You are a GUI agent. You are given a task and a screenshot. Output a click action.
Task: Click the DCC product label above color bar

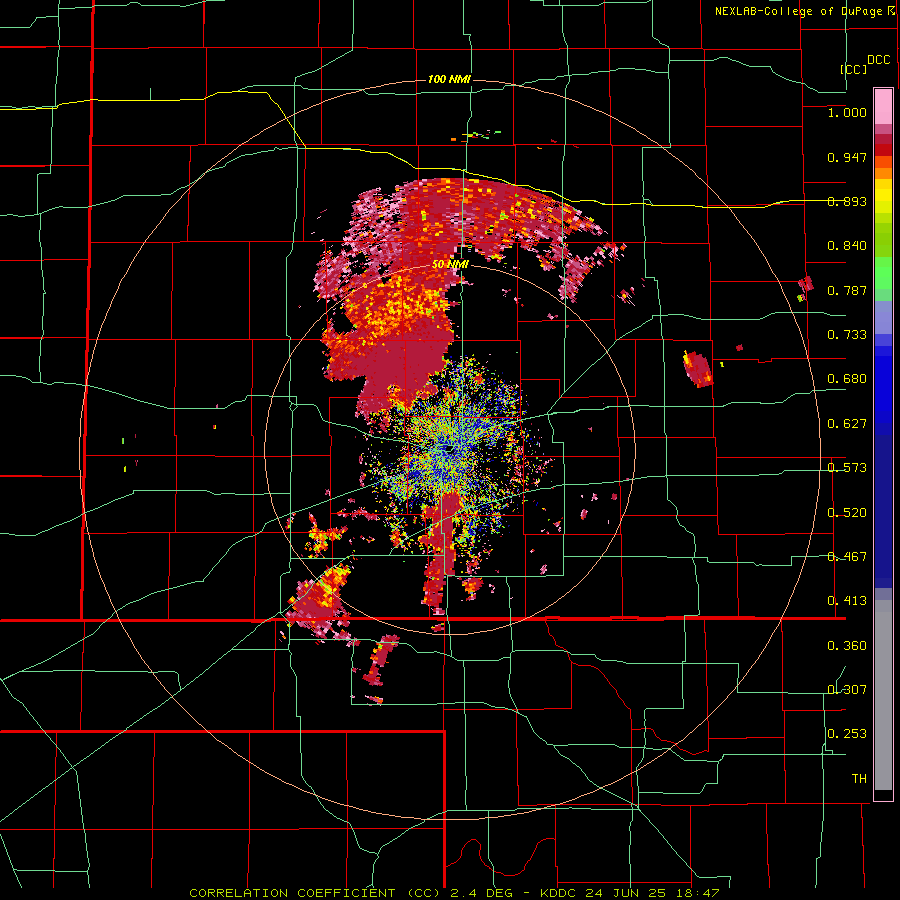tap(878, 60)
